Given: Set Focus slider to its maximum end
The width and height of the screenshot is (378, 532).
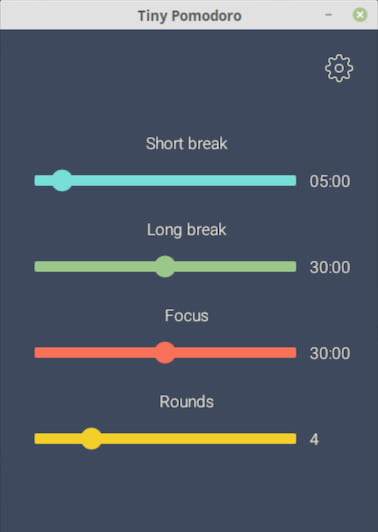Looking at the screenshot, I should 295,353.
